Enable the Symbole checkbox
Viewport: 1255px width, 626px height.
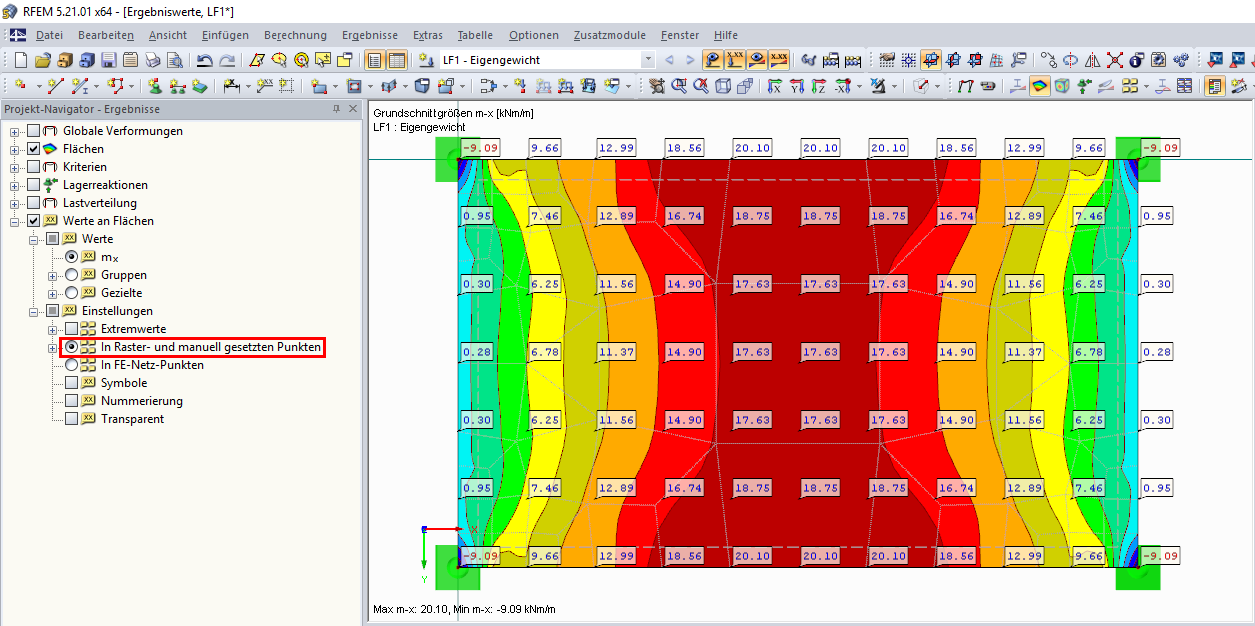[x=72, y=383]
